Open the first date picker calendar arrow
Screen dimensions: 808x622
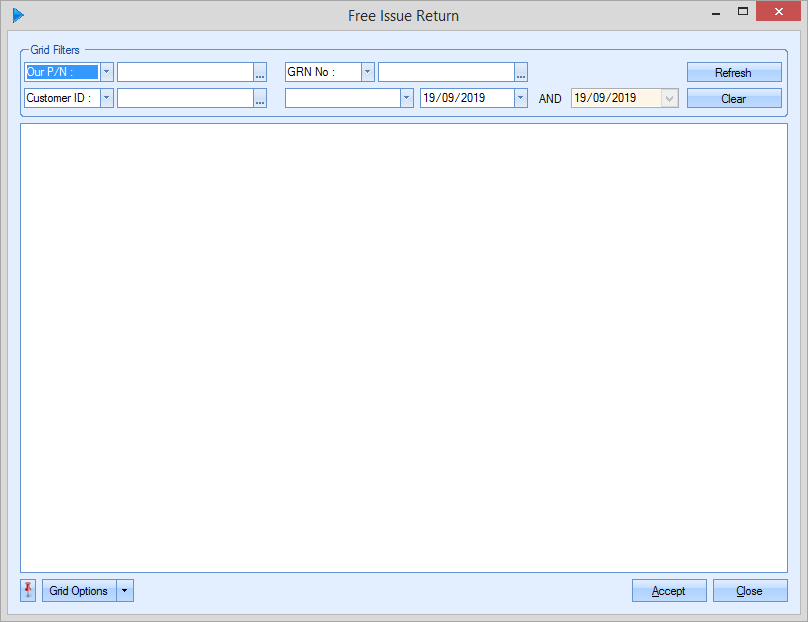520,98
